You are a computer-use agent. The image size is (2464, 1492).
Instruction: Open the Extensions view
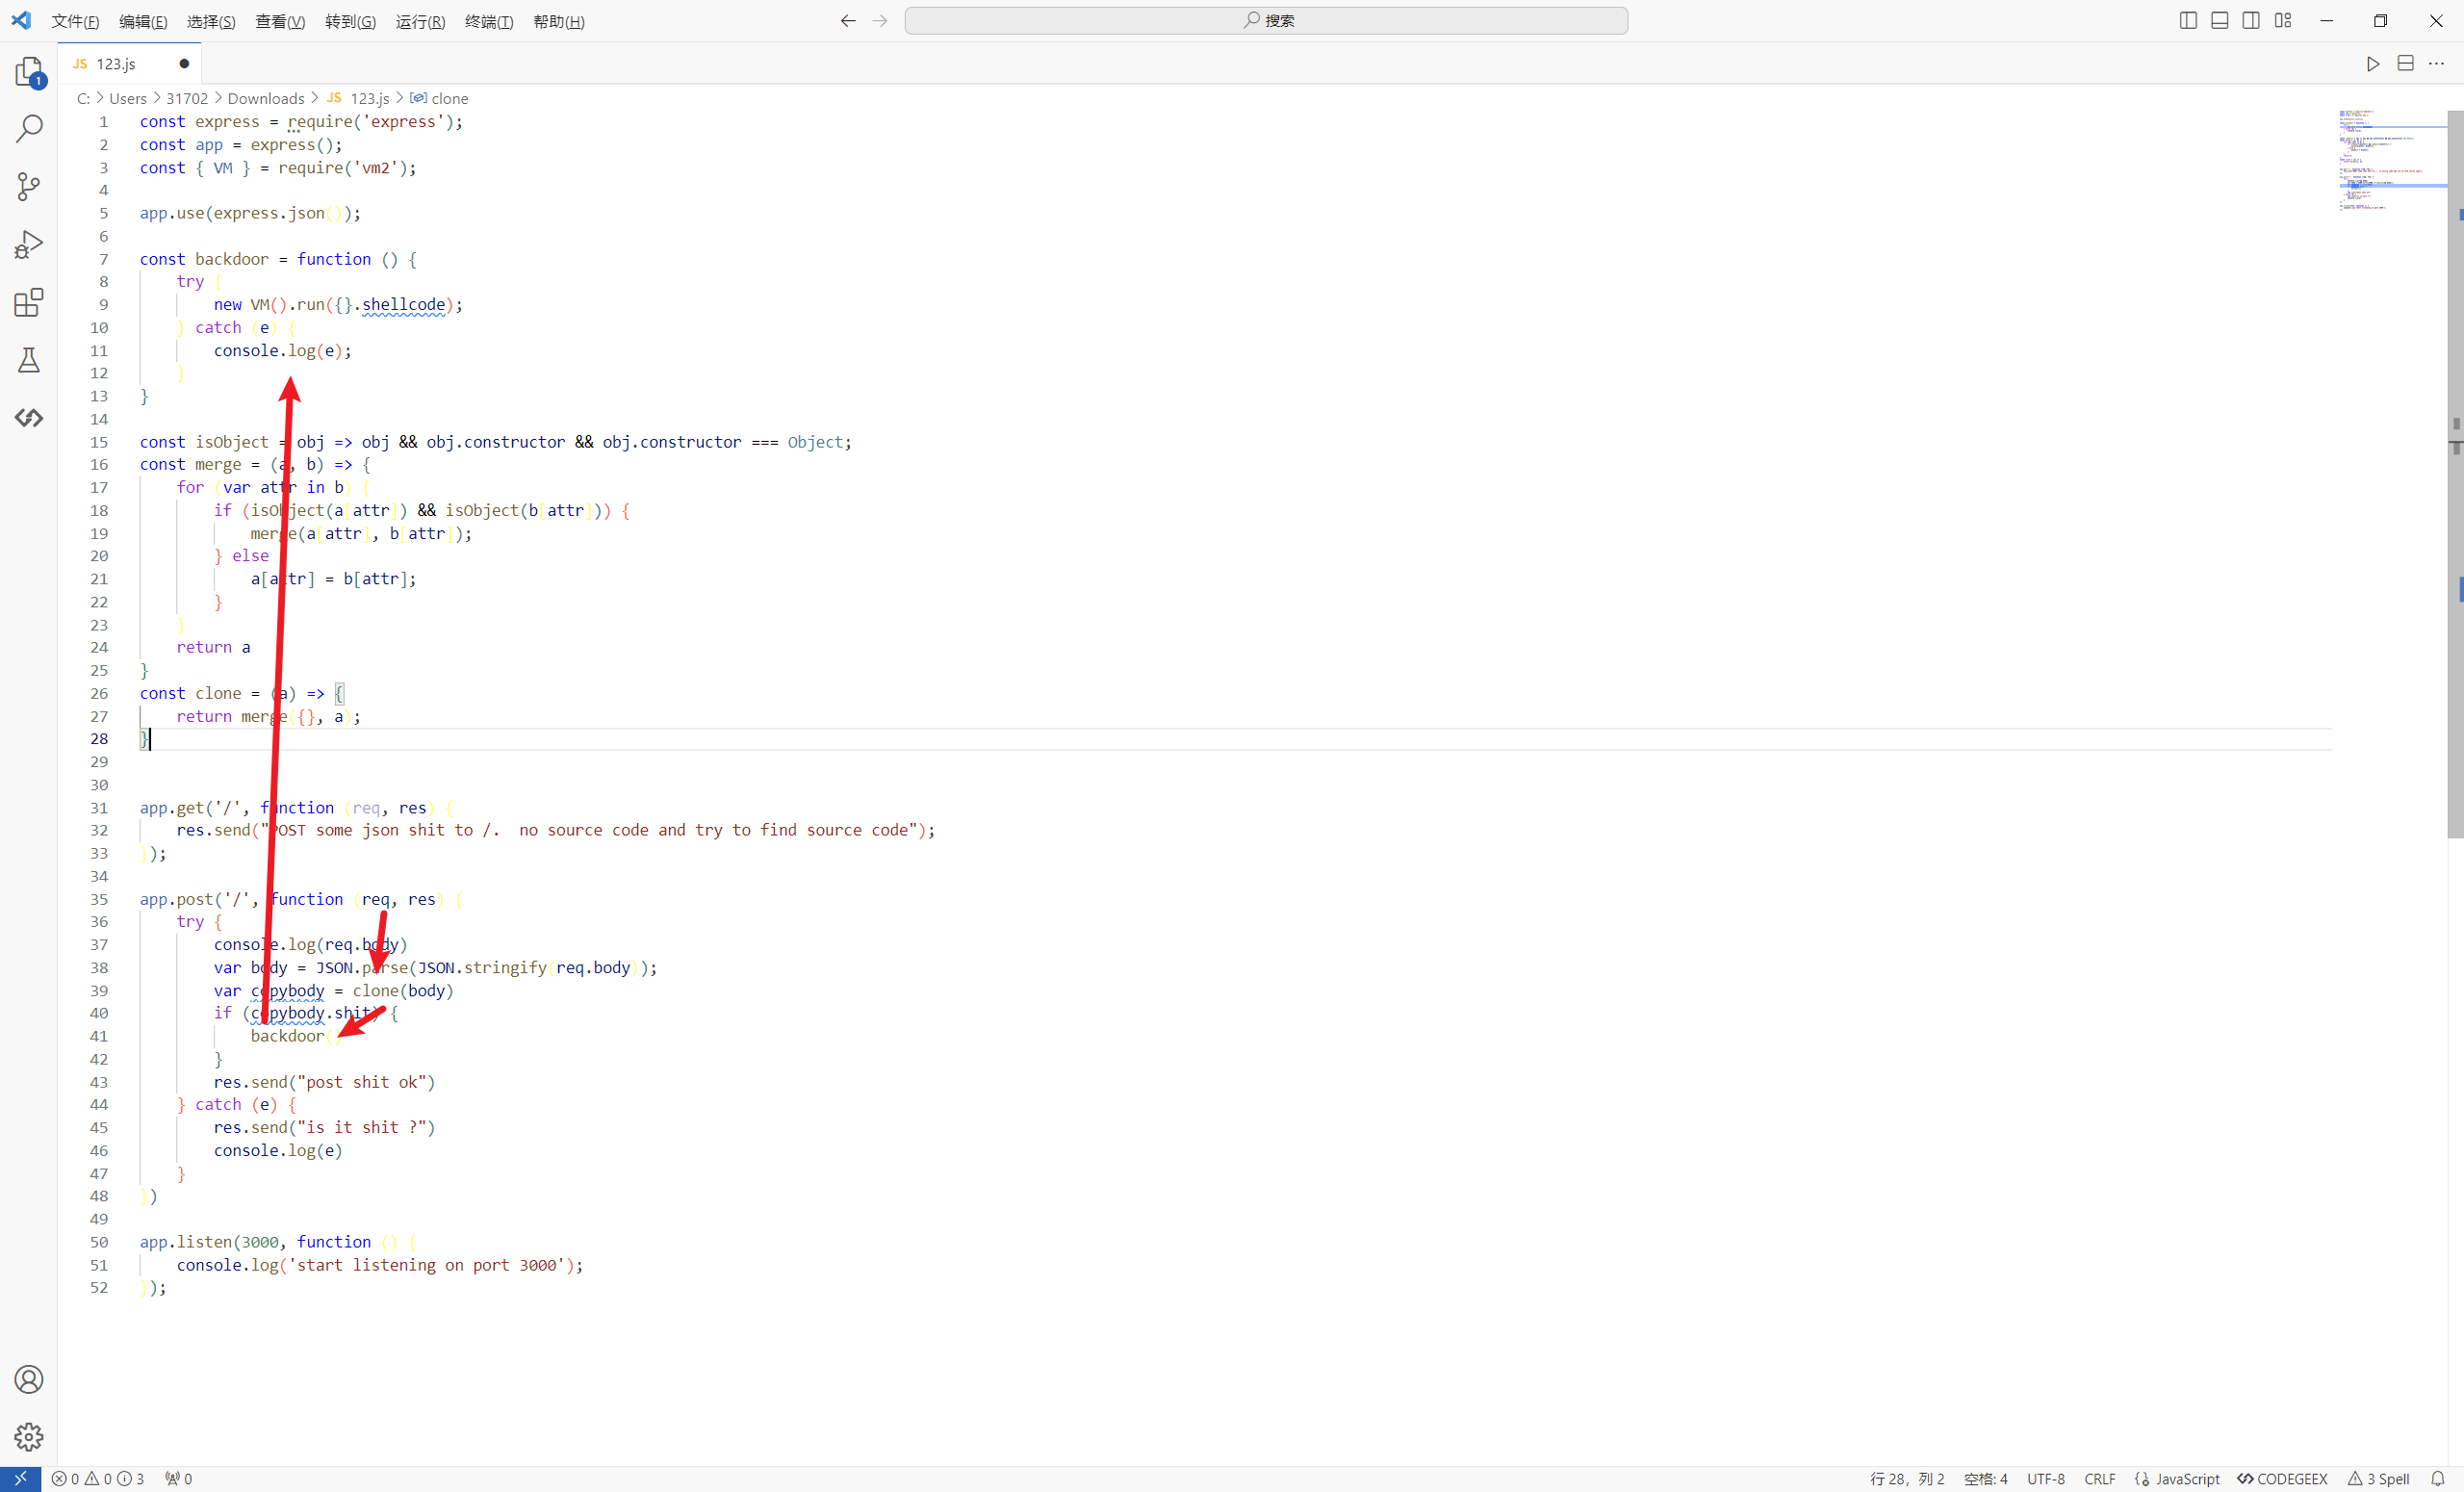pos(29,302)
